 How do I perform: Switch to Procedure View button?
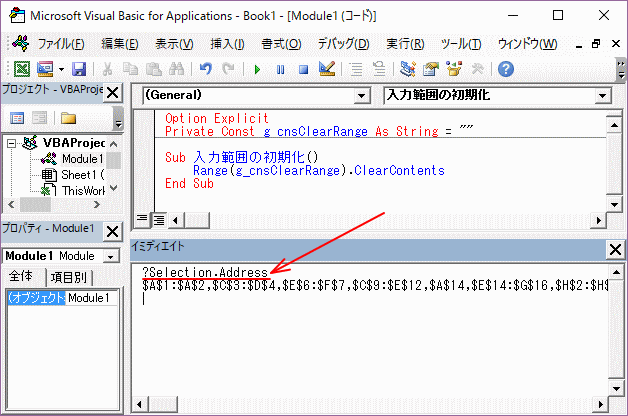click(x=141, y=220)
